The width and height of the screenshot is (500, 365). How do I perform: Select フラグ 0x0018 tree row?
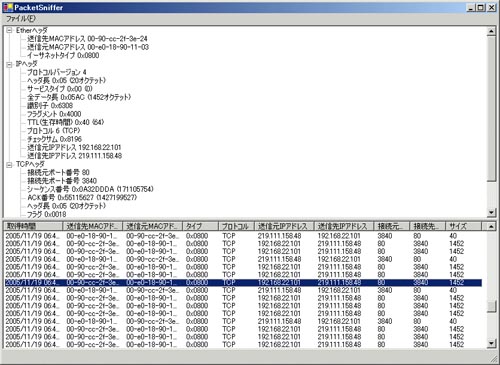coord(47,214)
